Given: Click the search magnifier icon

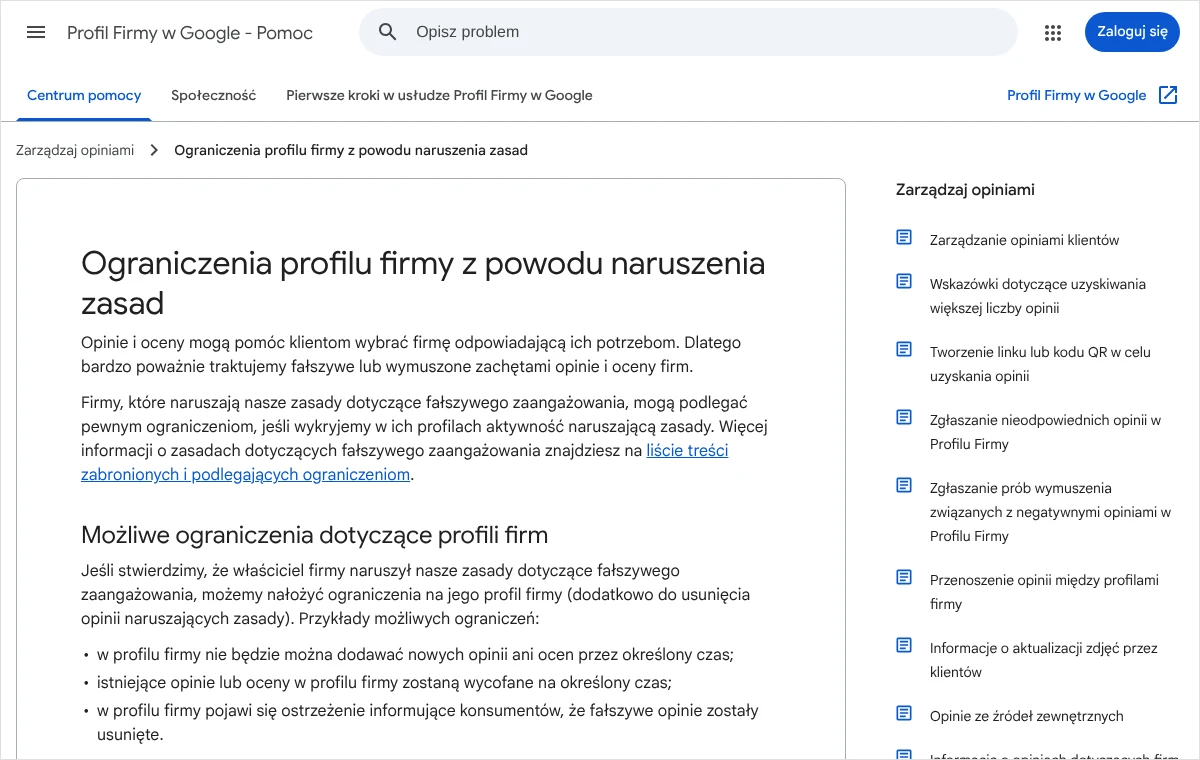Looking at the screenshot, I should (x=388, y=32).
